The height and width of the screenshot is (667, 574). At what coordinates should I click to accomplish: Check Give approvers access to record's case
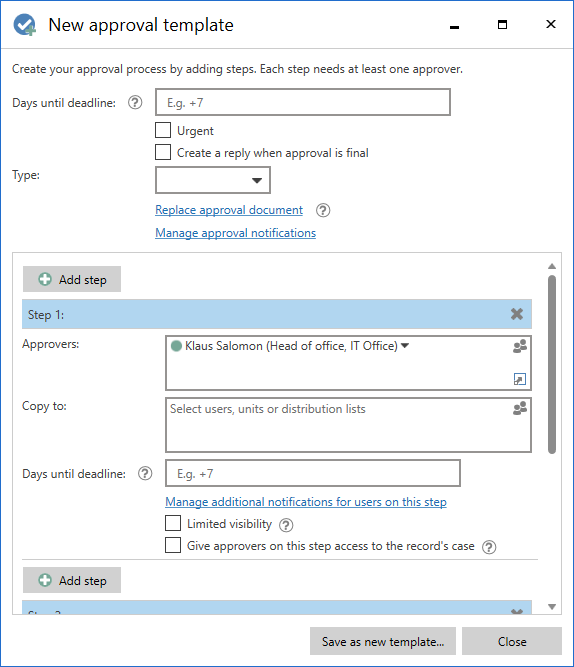[x=173, y=545]
